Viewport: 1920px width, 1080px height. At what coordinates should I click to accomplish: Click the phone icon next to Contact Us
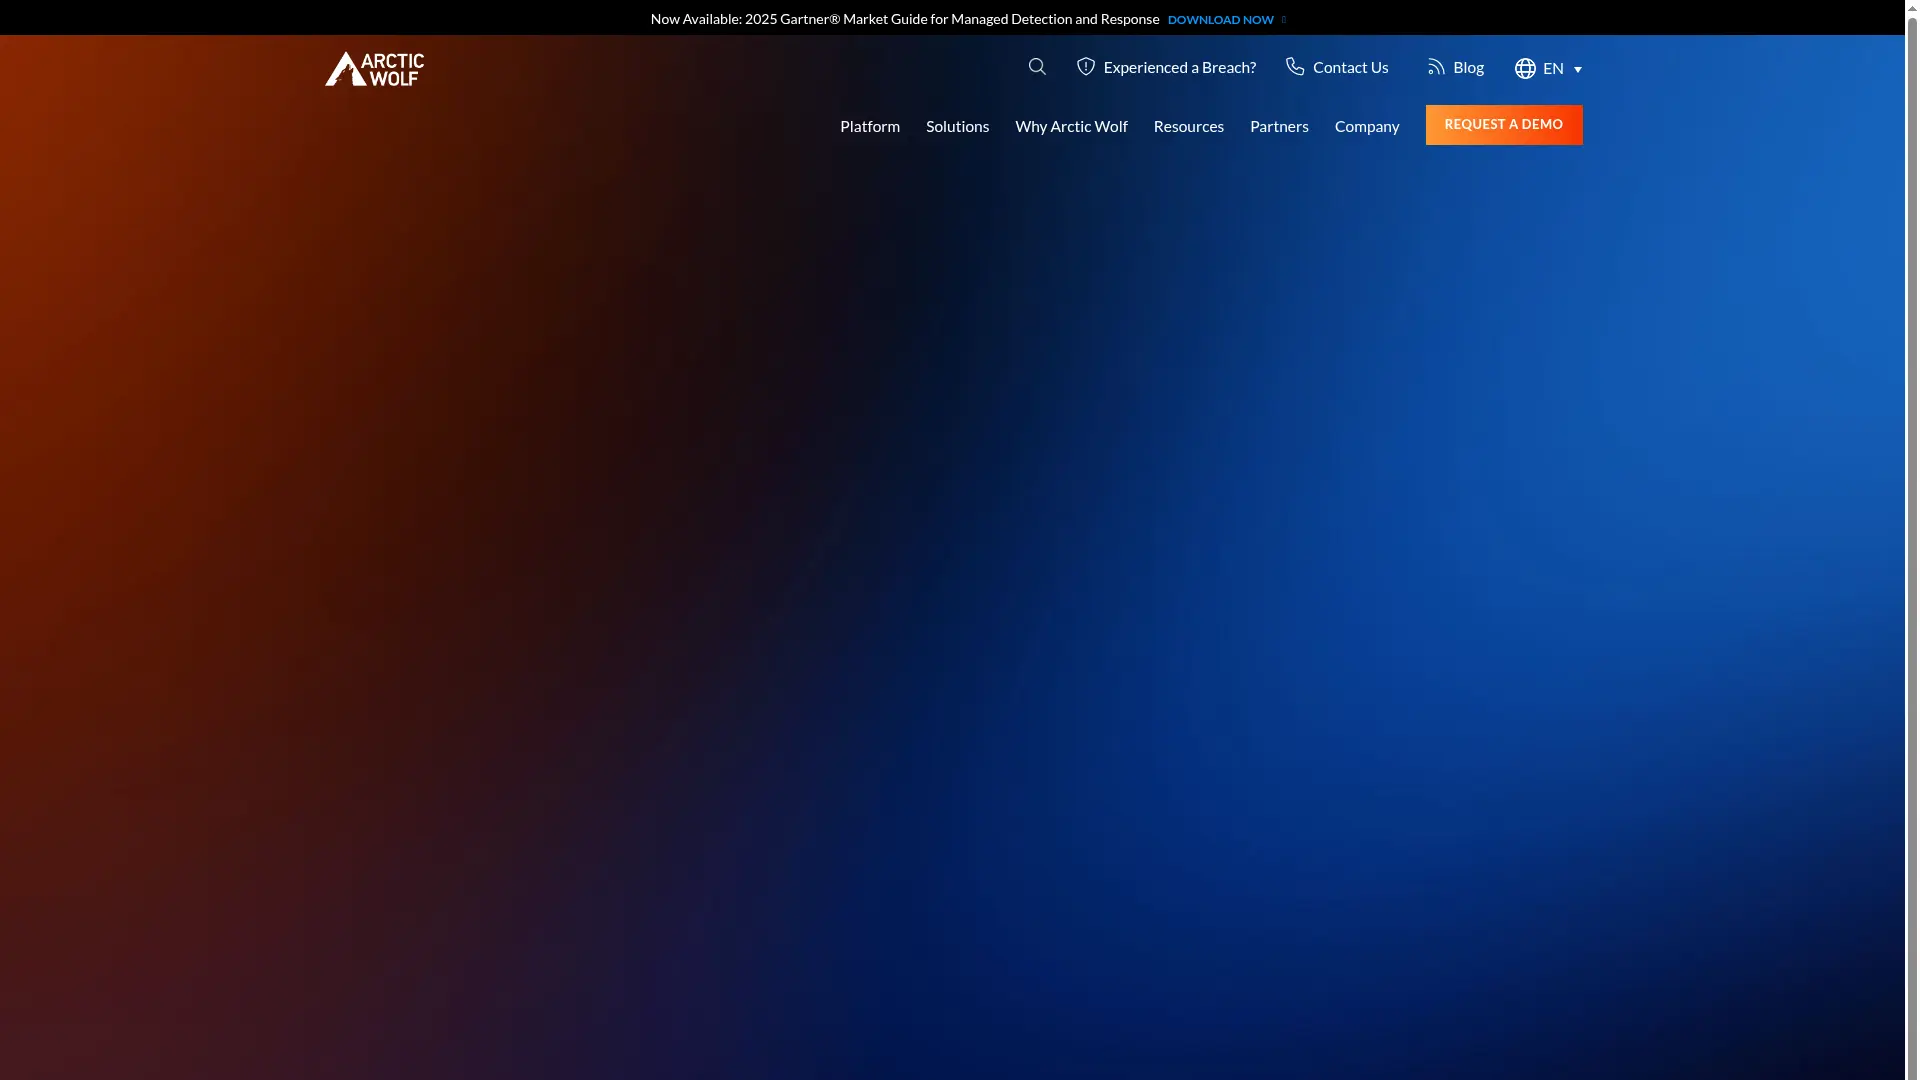(1295, 66)
